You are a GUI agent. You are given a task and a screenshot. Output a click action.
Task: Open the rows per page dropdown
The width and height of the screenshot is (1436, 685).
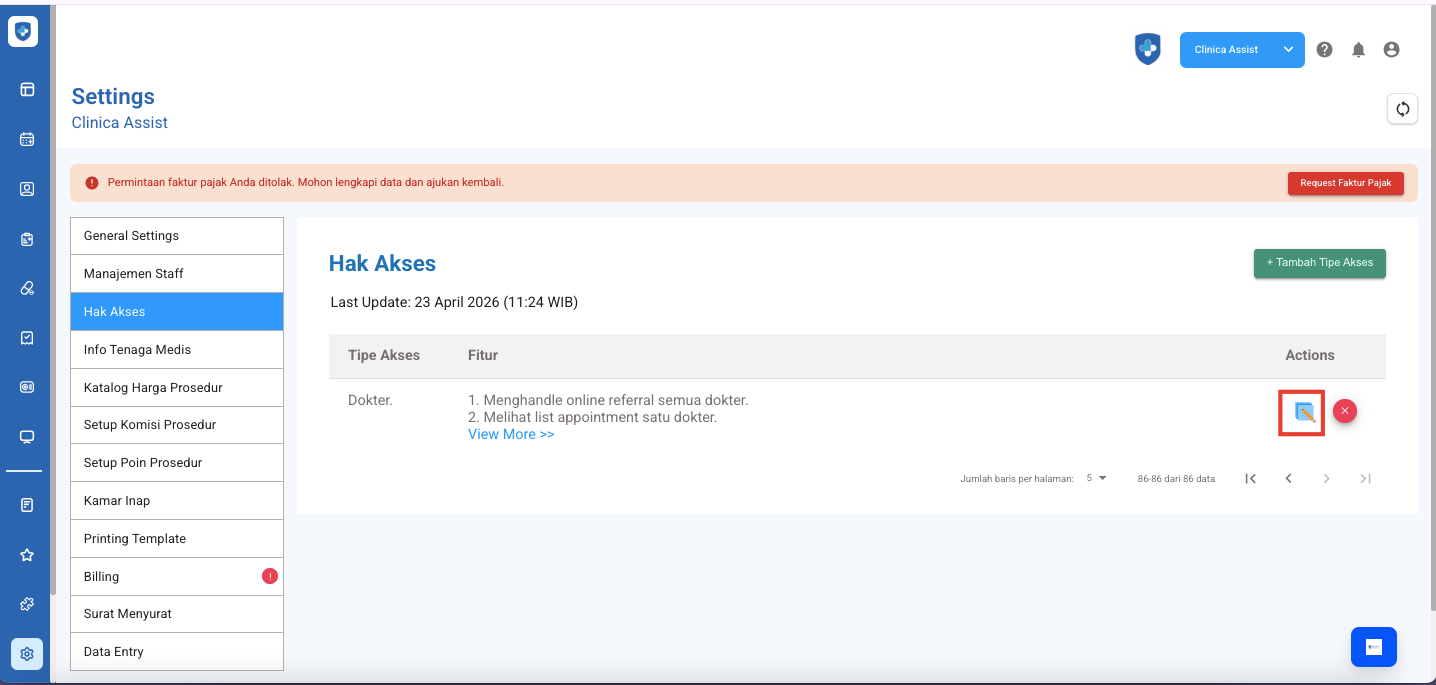click(1097, 478)
